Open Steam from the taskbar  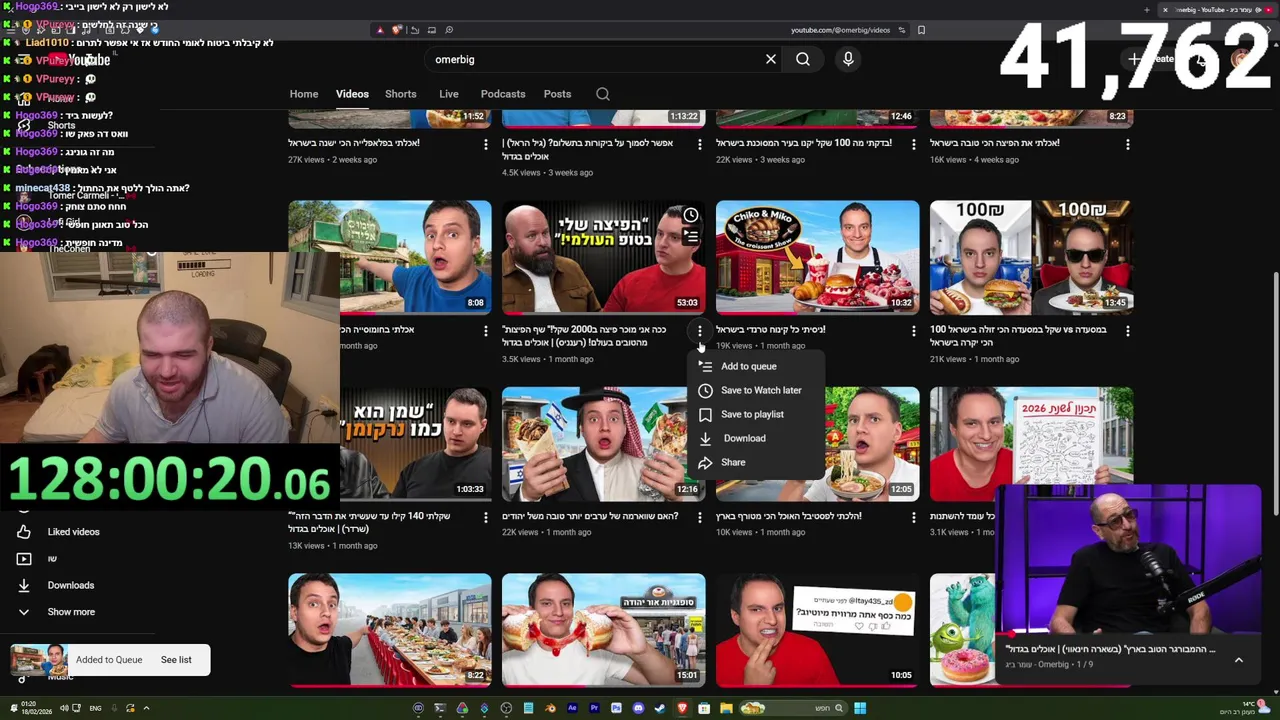(660, 708)
